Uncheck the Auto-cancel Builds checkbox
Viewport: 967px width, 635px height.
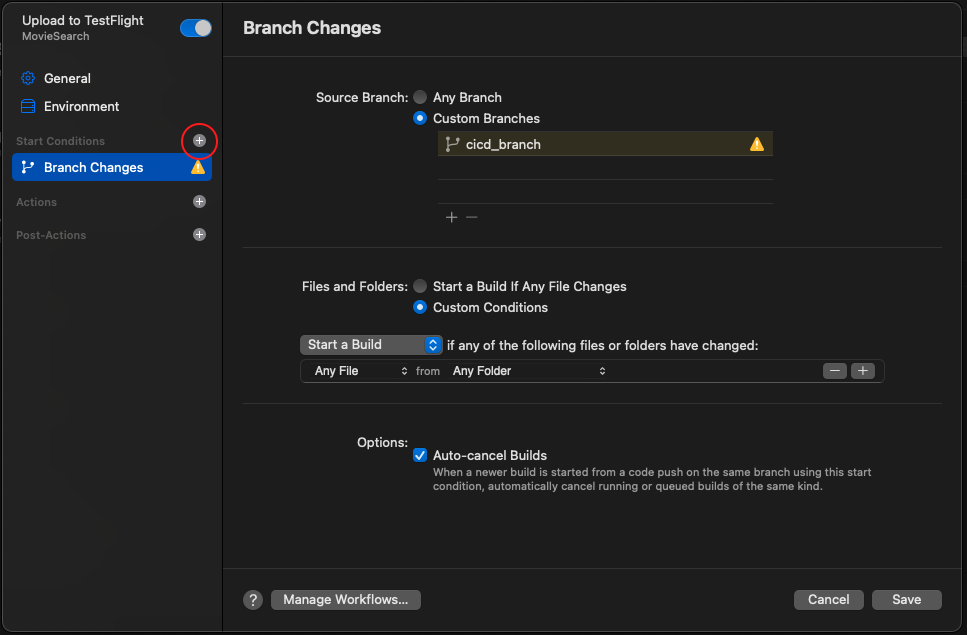pos(420,456)
